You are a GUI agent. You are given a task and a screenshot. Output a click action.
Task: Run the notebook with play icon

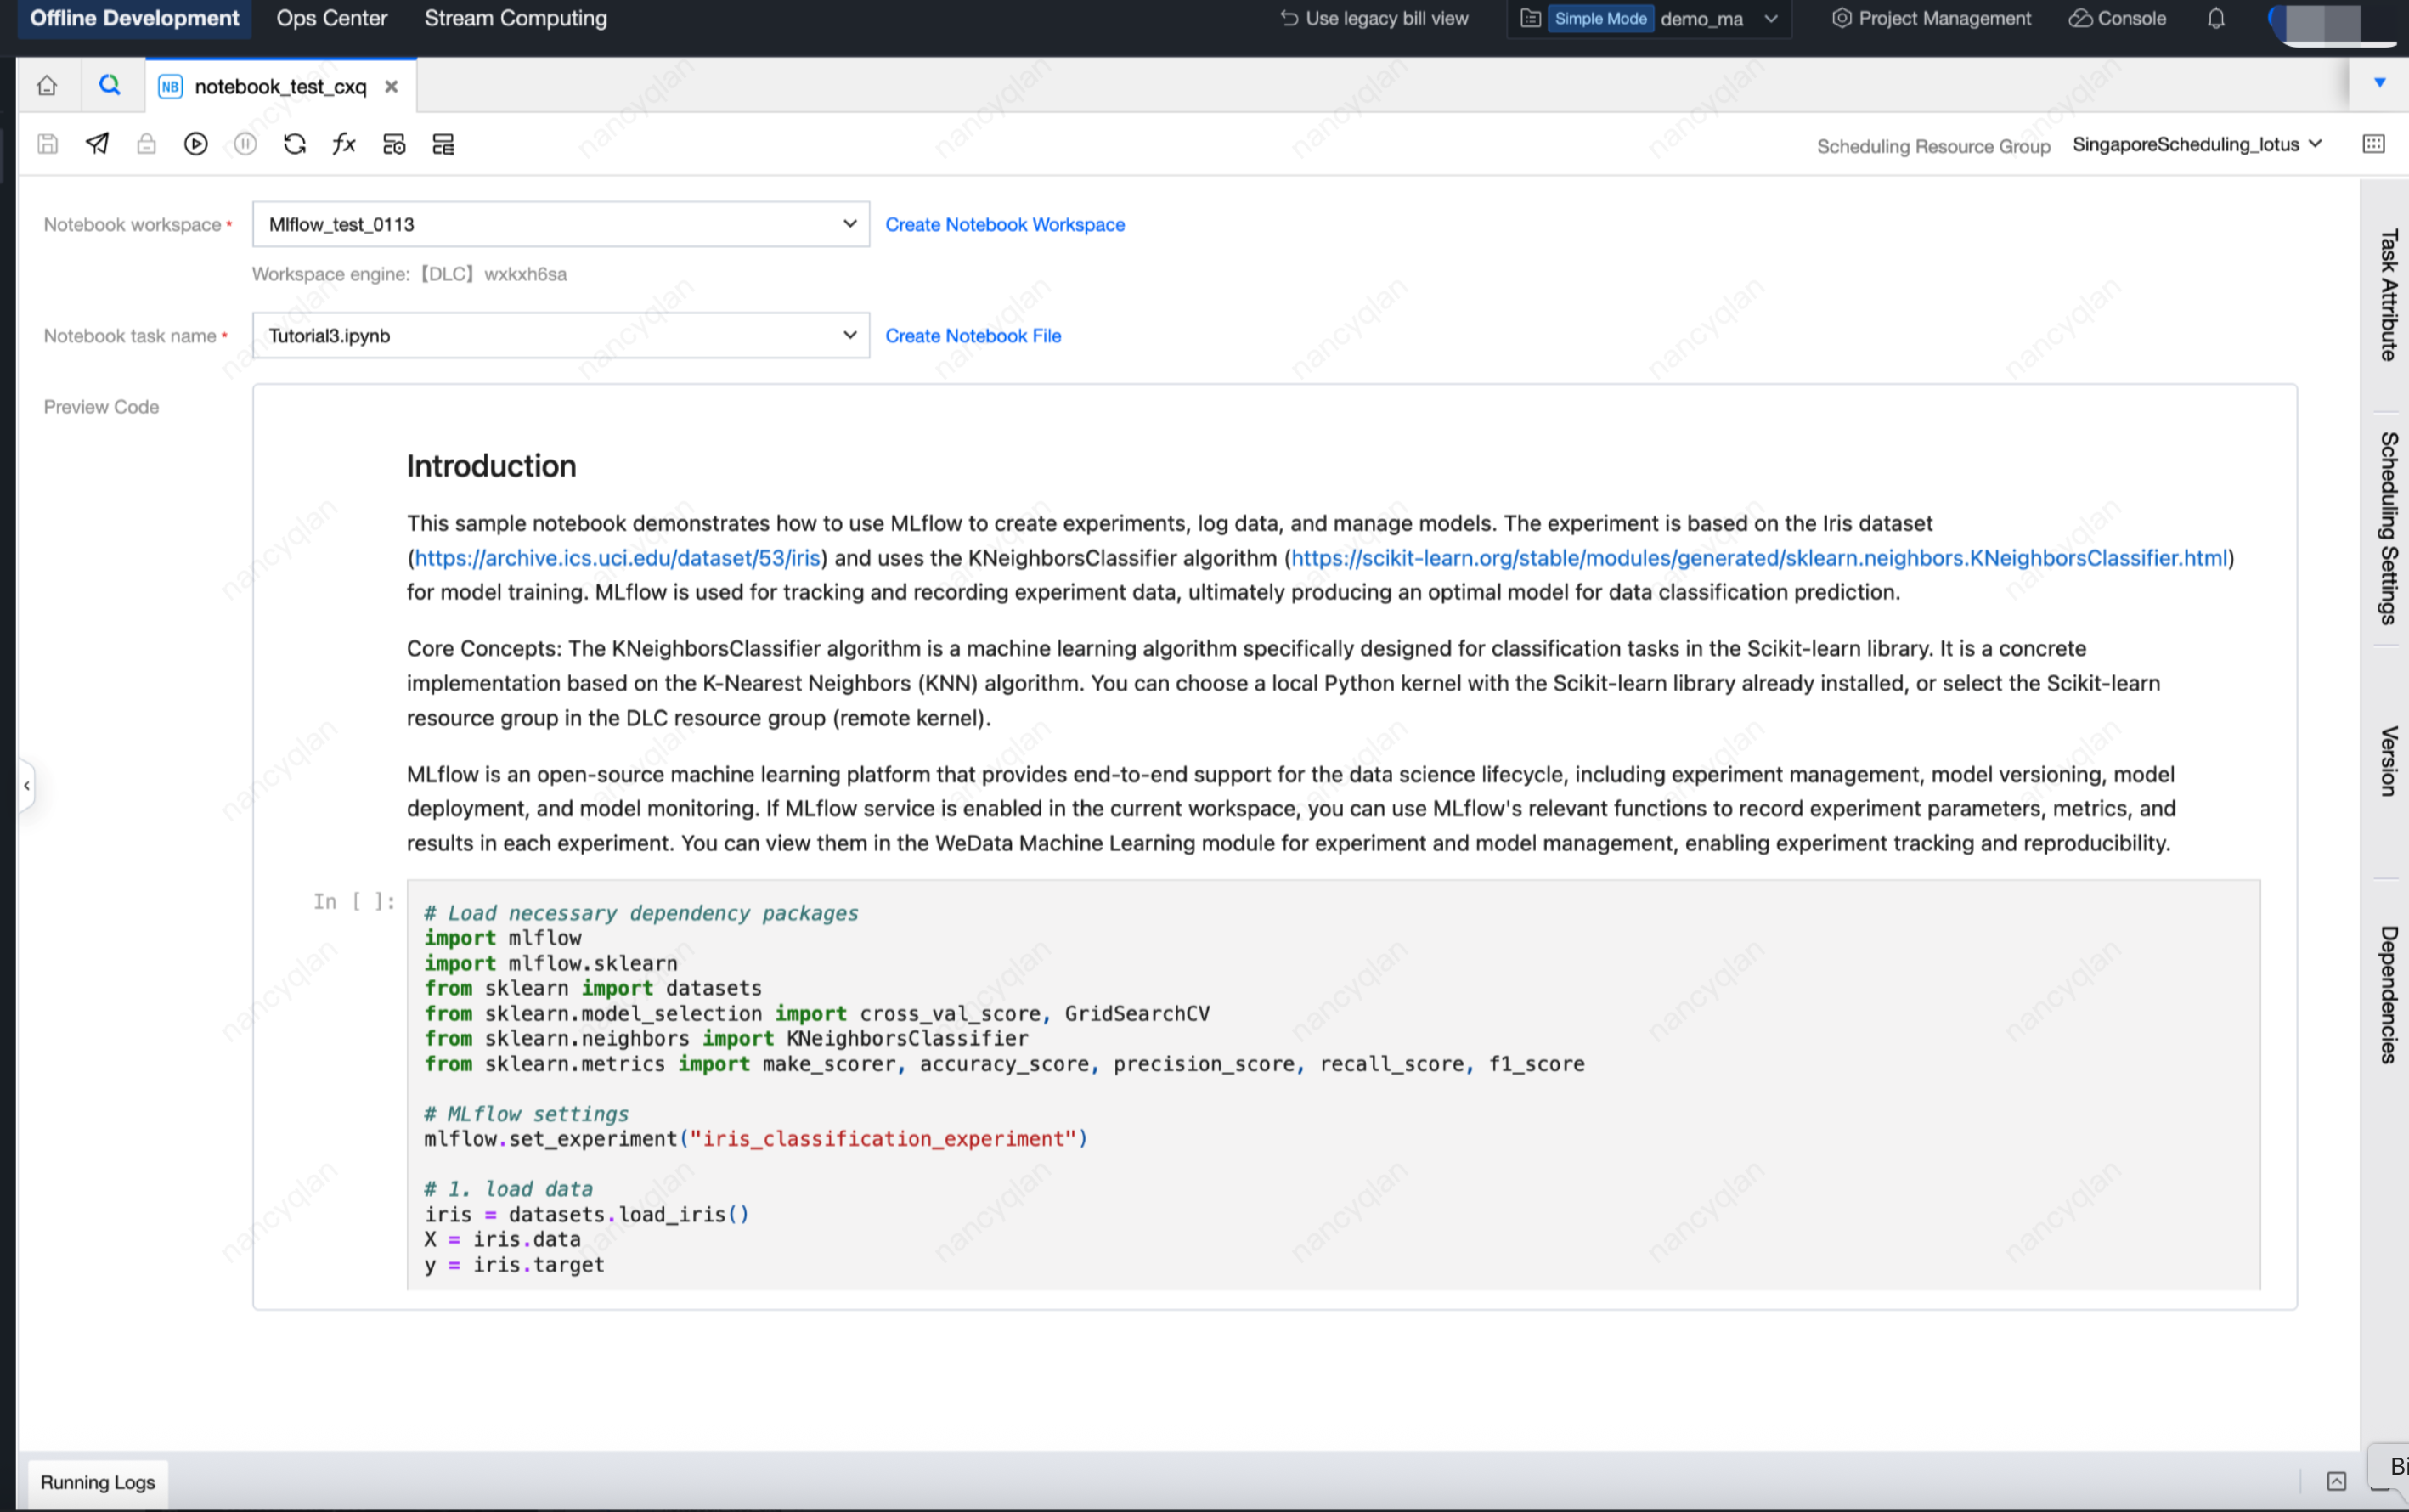[x=196, y=144]
